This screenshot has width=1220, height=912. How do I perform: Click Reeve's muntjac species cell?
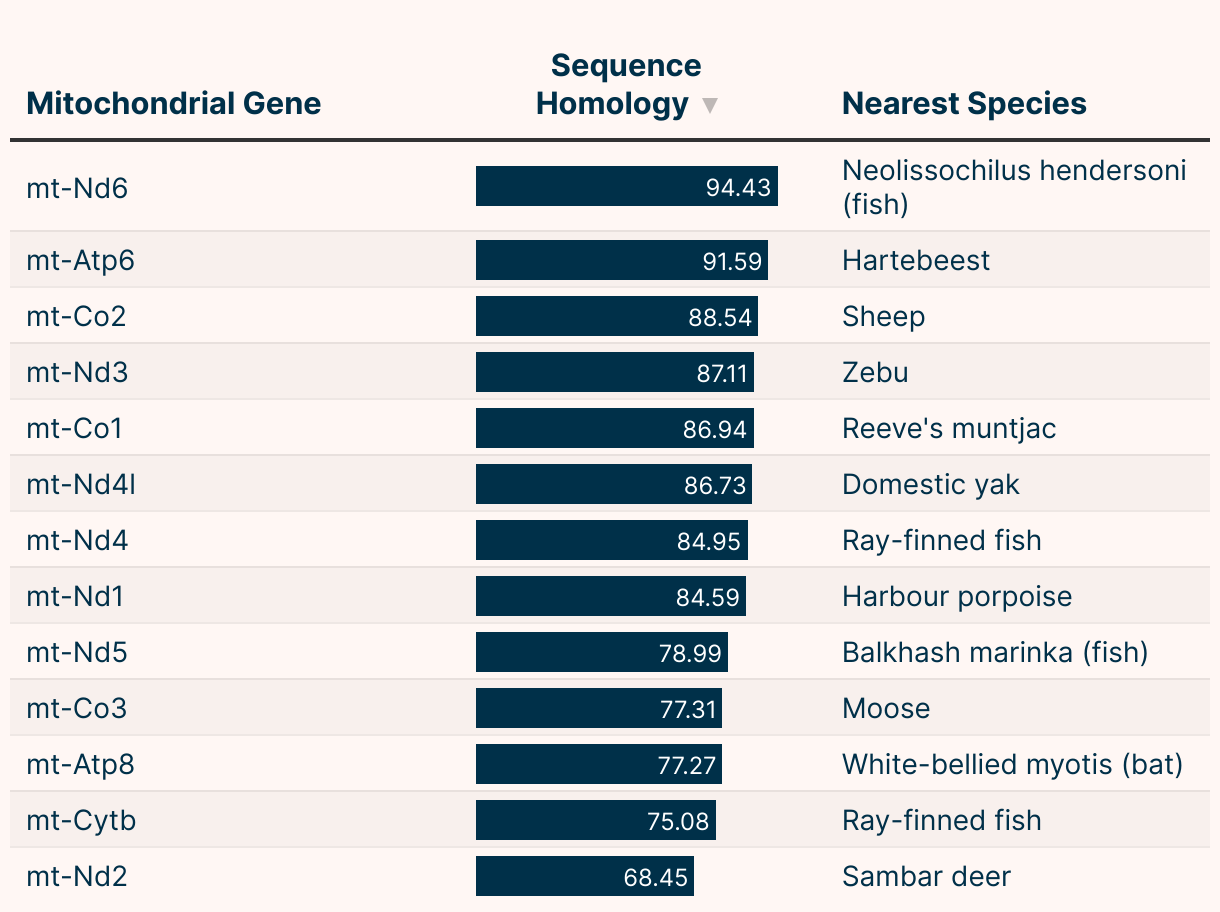[x=949, y=429]
